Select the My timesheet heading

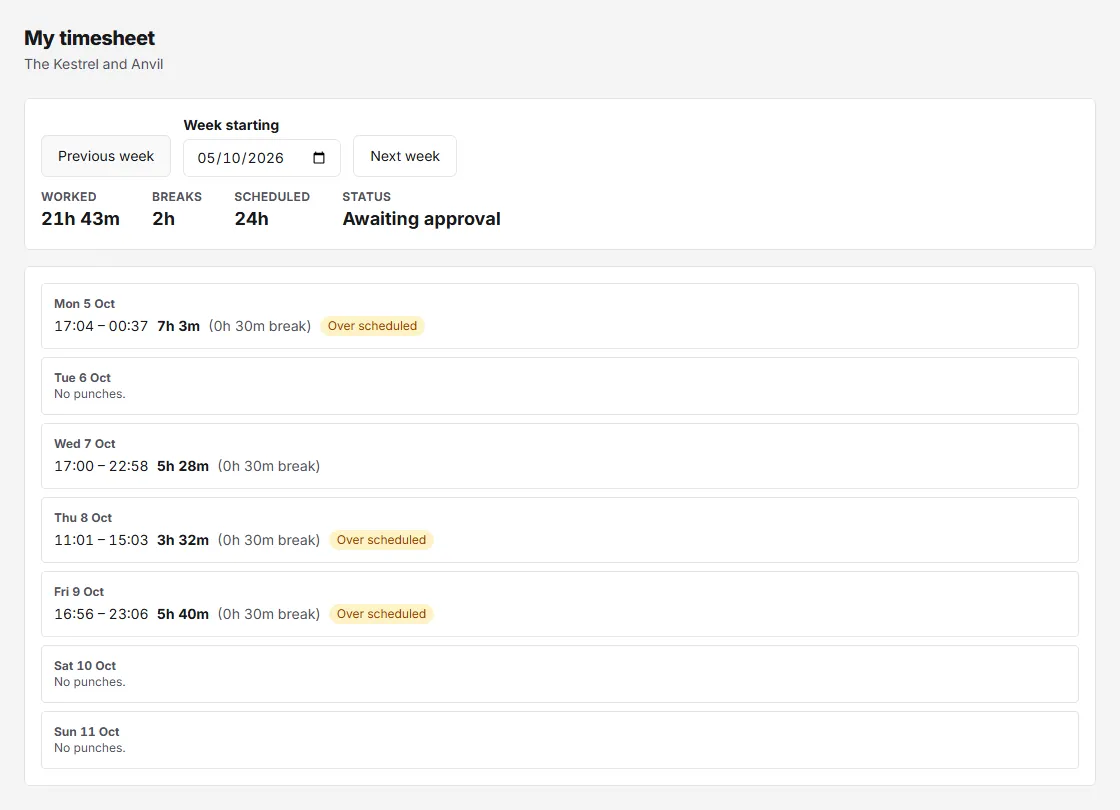[x=89, y=38]
